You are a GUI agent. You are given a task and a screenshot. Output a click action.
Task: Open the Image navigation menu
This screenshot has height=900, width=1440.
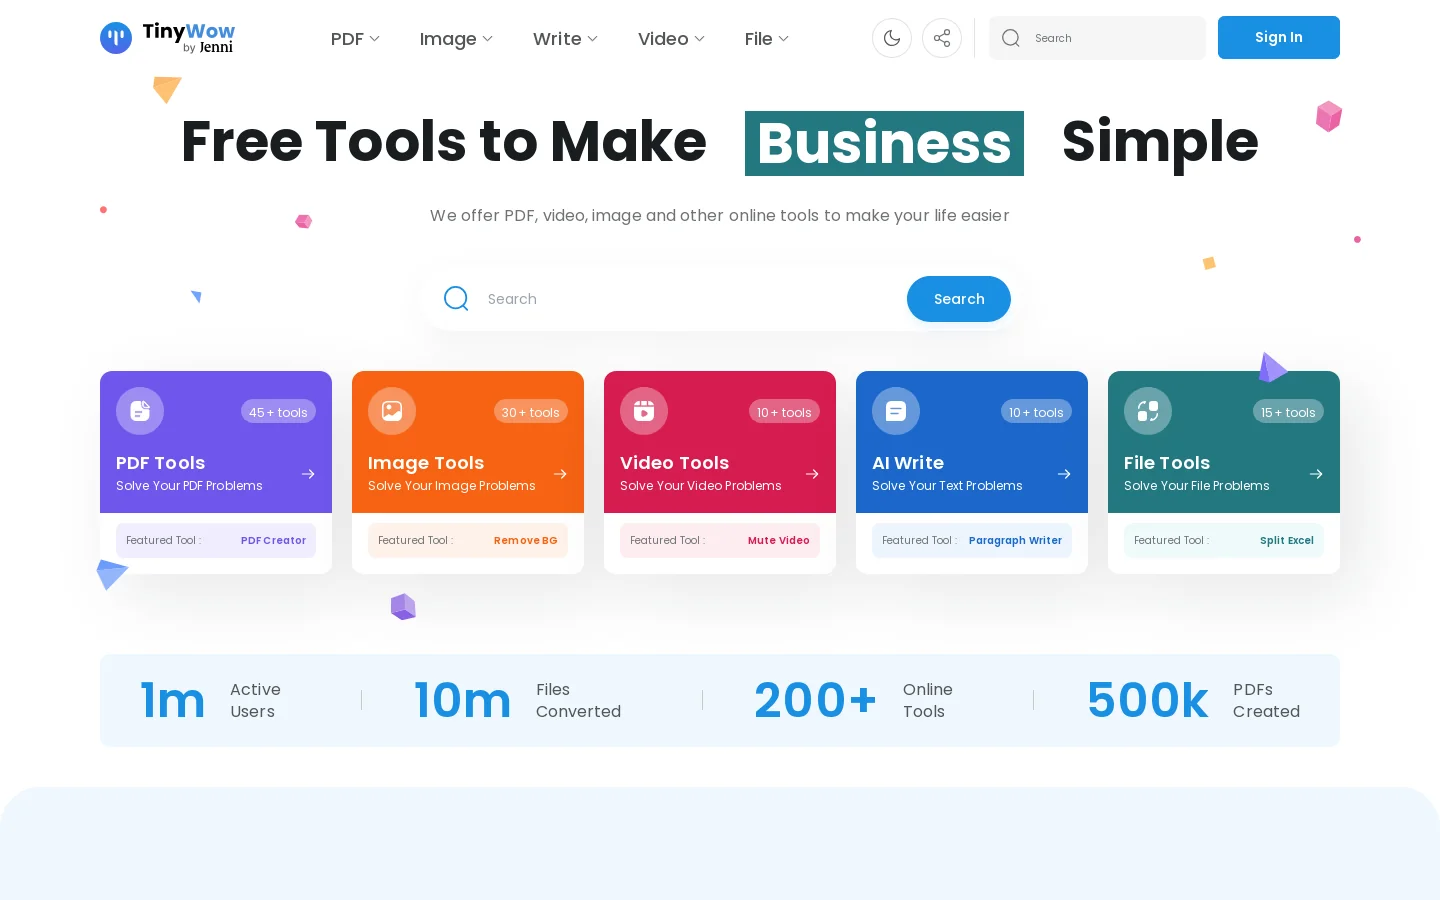pos(456,39)
